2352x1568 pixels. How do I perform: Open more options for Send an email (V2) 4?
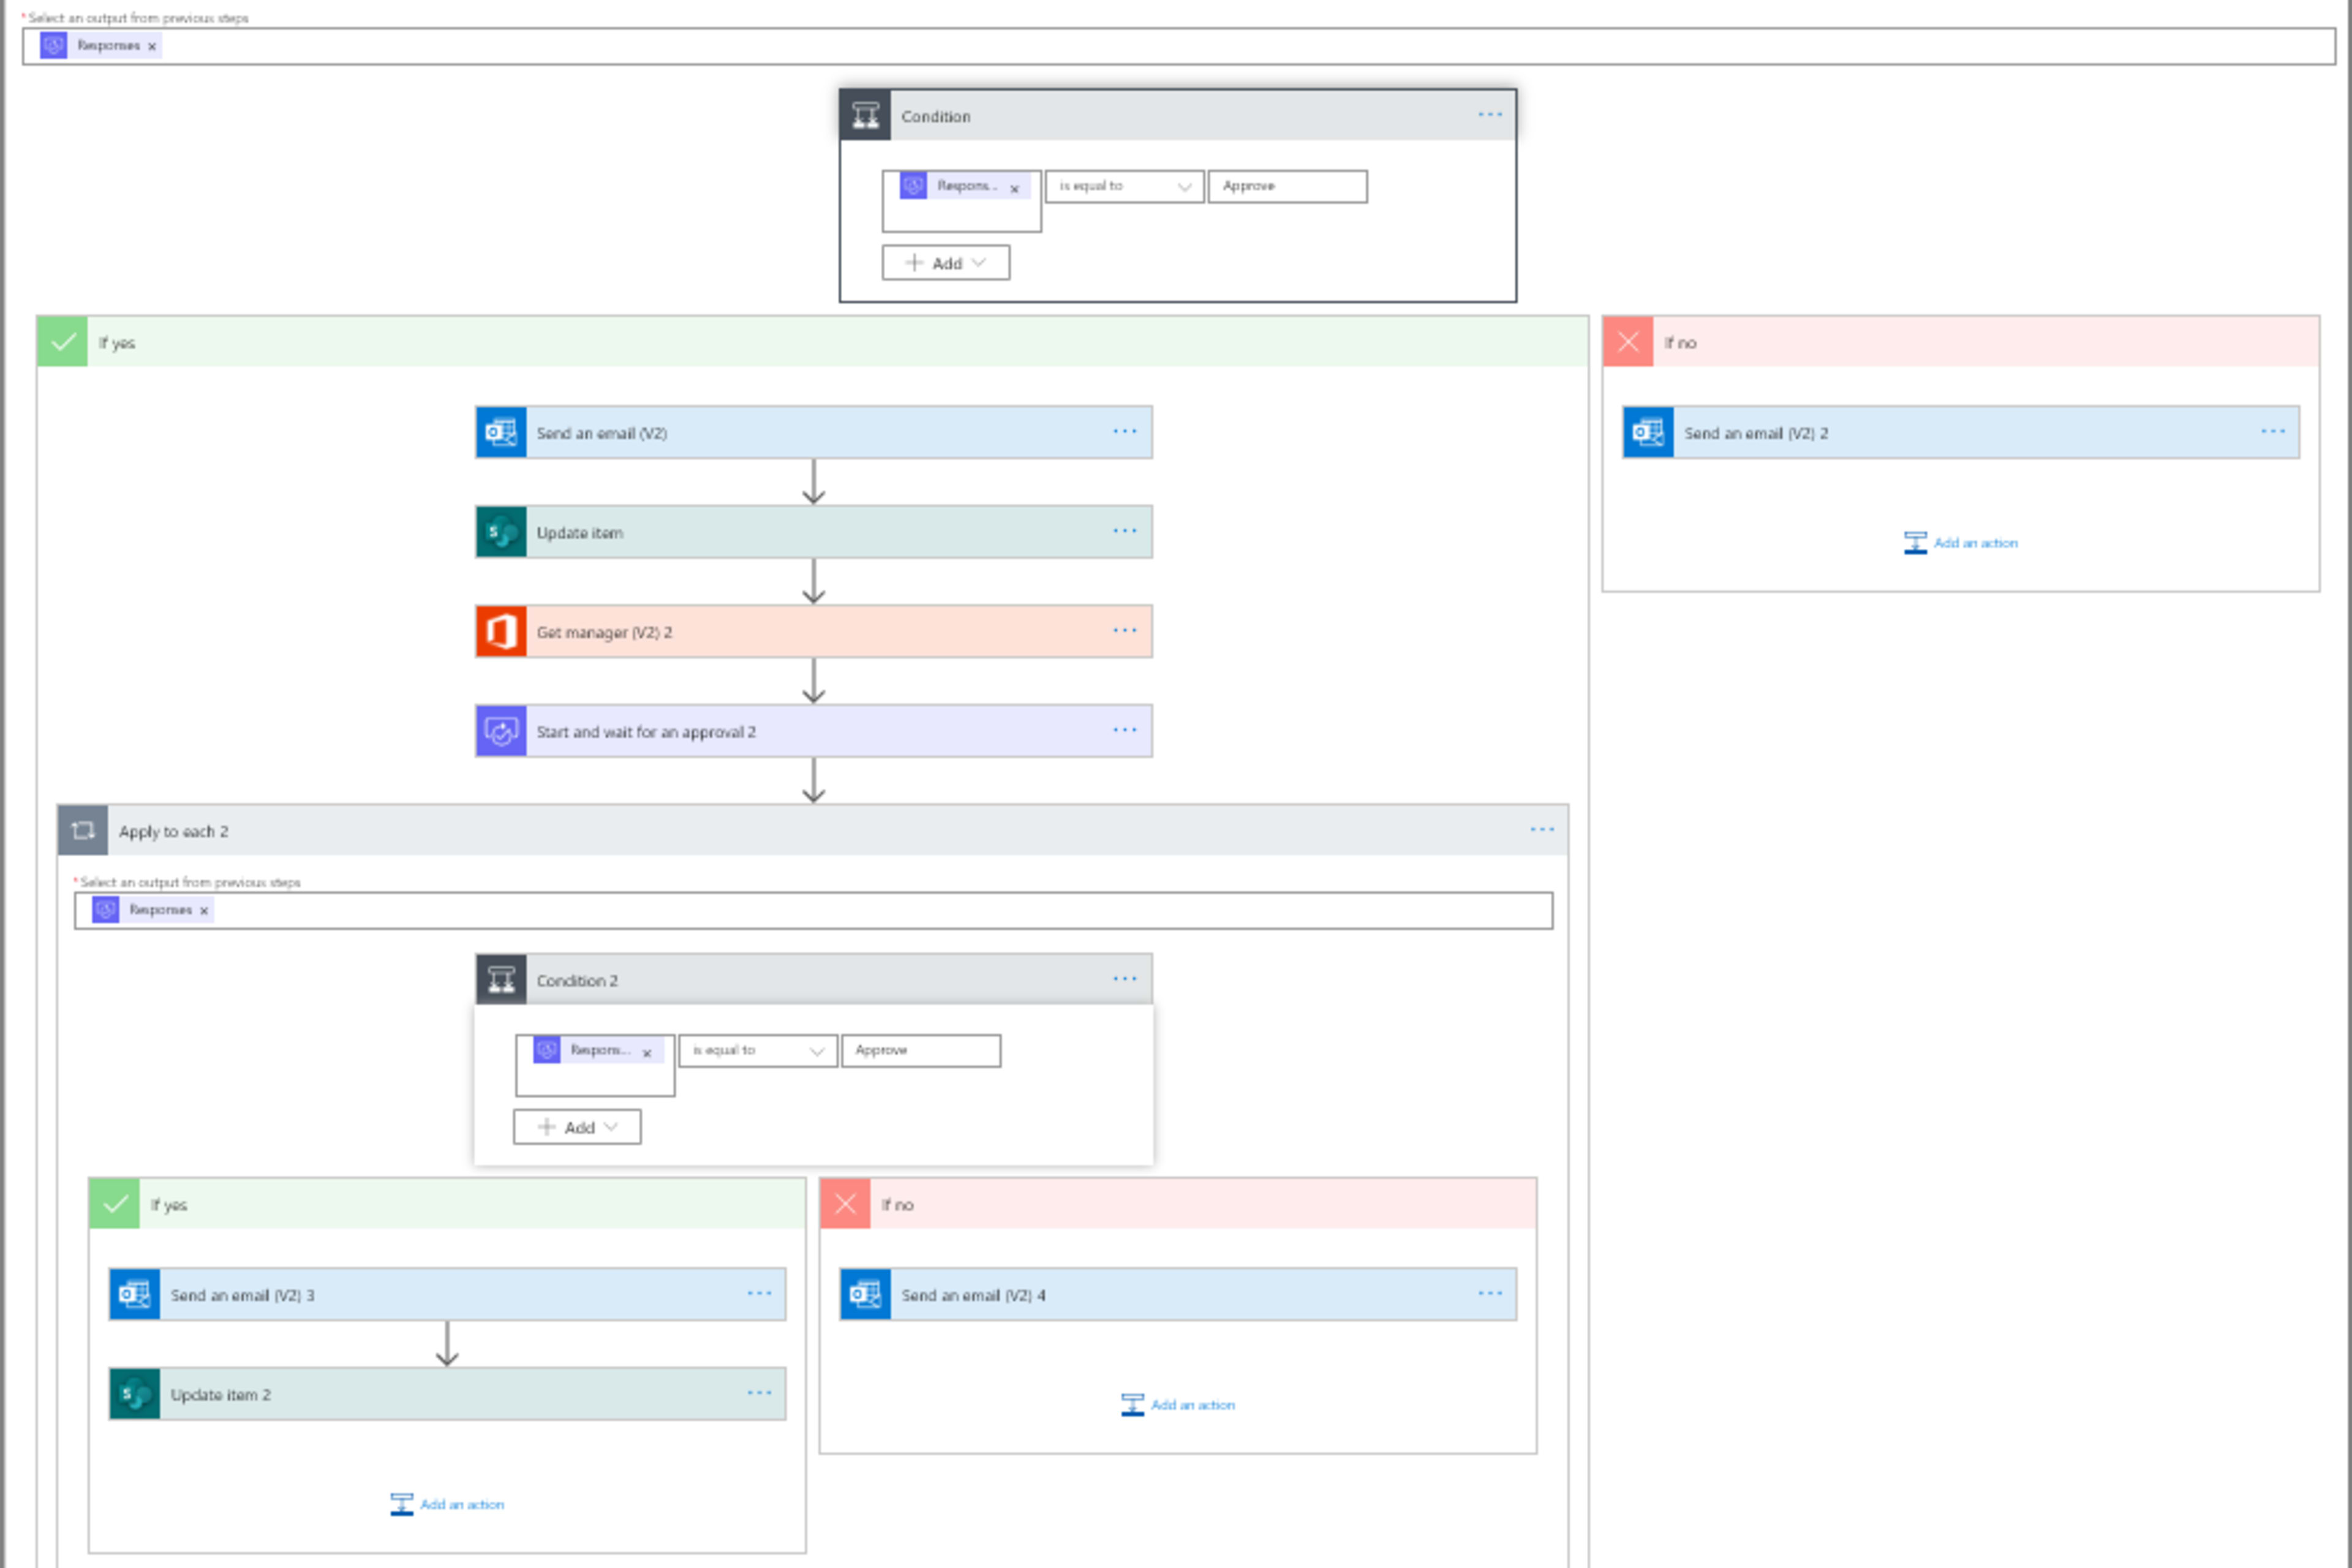(x=1490, y=1293)
